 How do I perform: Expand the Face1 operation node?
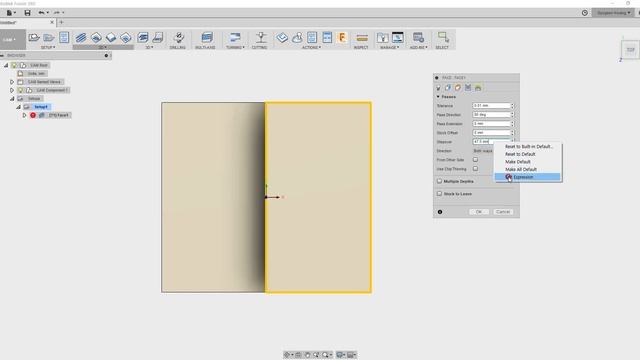(24, 115)
